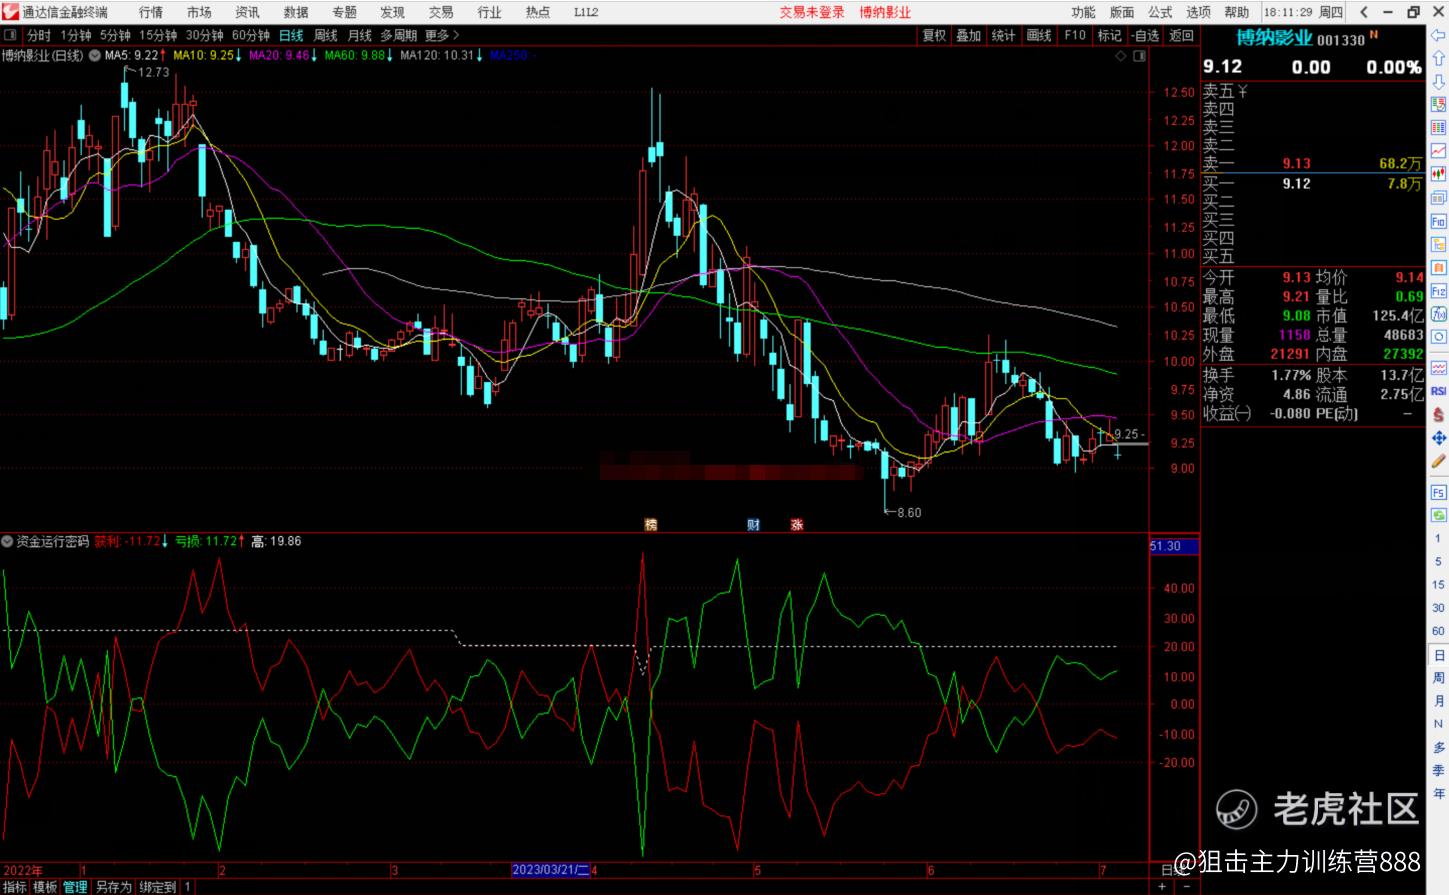Click the RSI indicator icon
The width and height of the screenshot is (1449, 895).
point(1438,391)
